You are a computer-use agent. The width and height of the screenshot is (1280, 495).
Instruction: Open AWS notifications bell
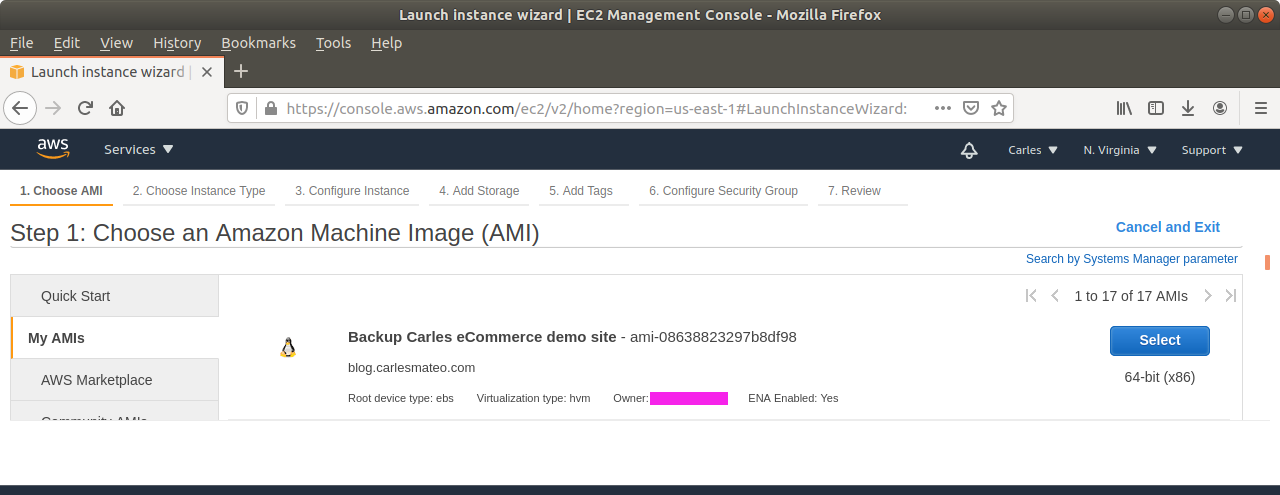click(968, 150)
